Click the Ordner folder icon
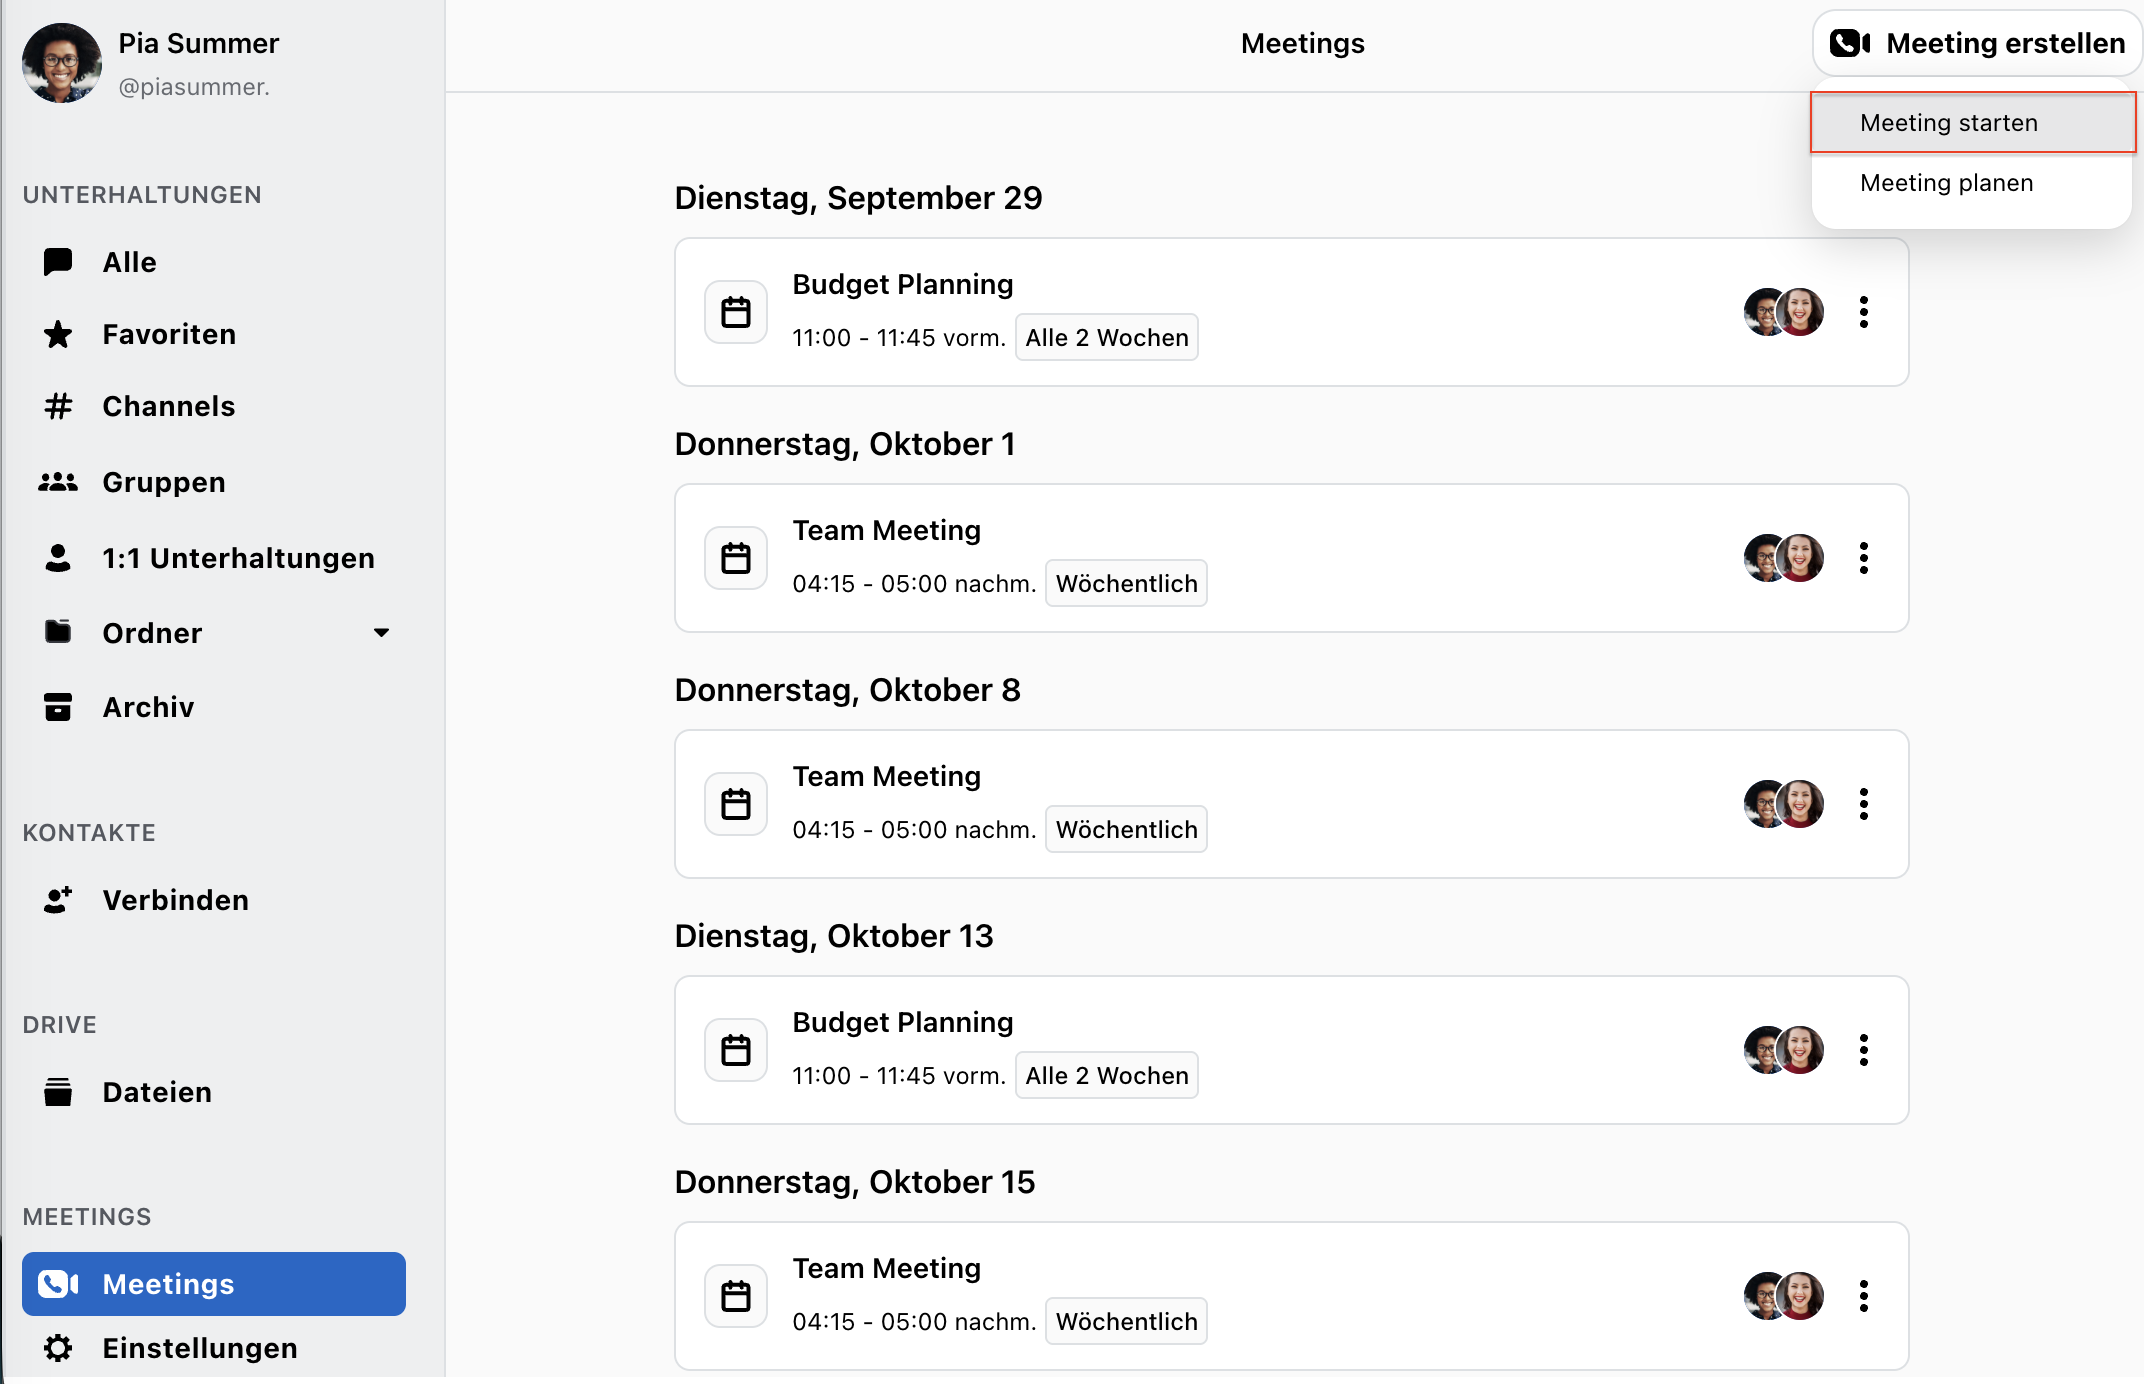 (58, 632)
